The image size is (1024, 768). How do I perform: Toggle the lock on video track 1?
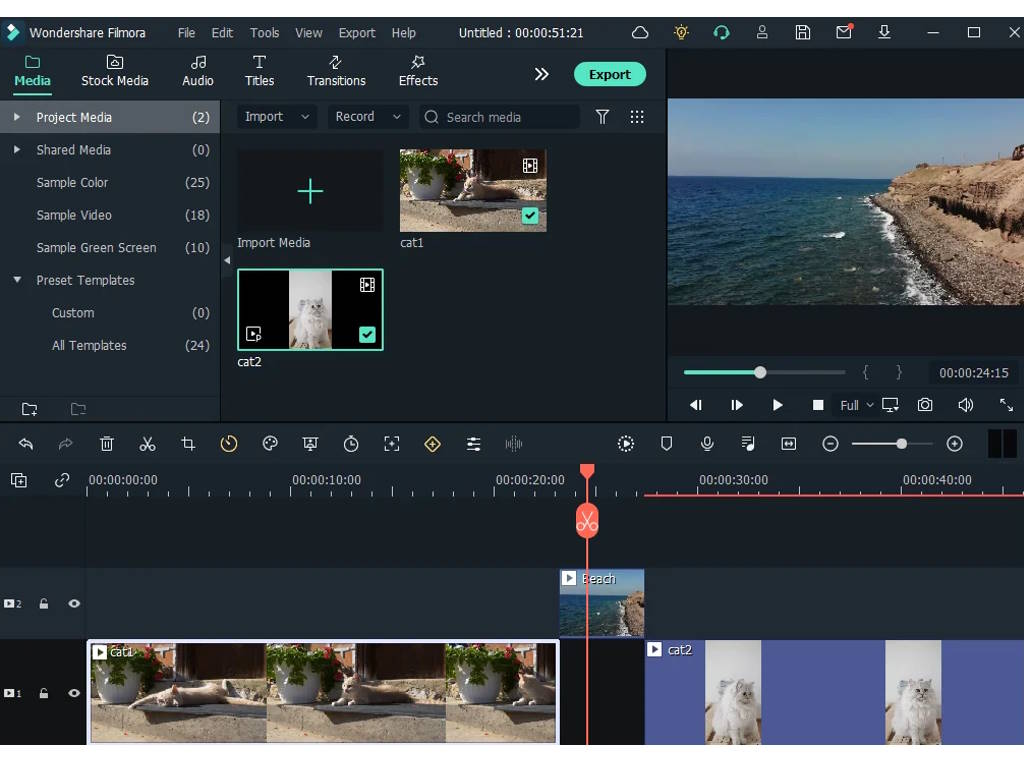click(x=44, y=693)
